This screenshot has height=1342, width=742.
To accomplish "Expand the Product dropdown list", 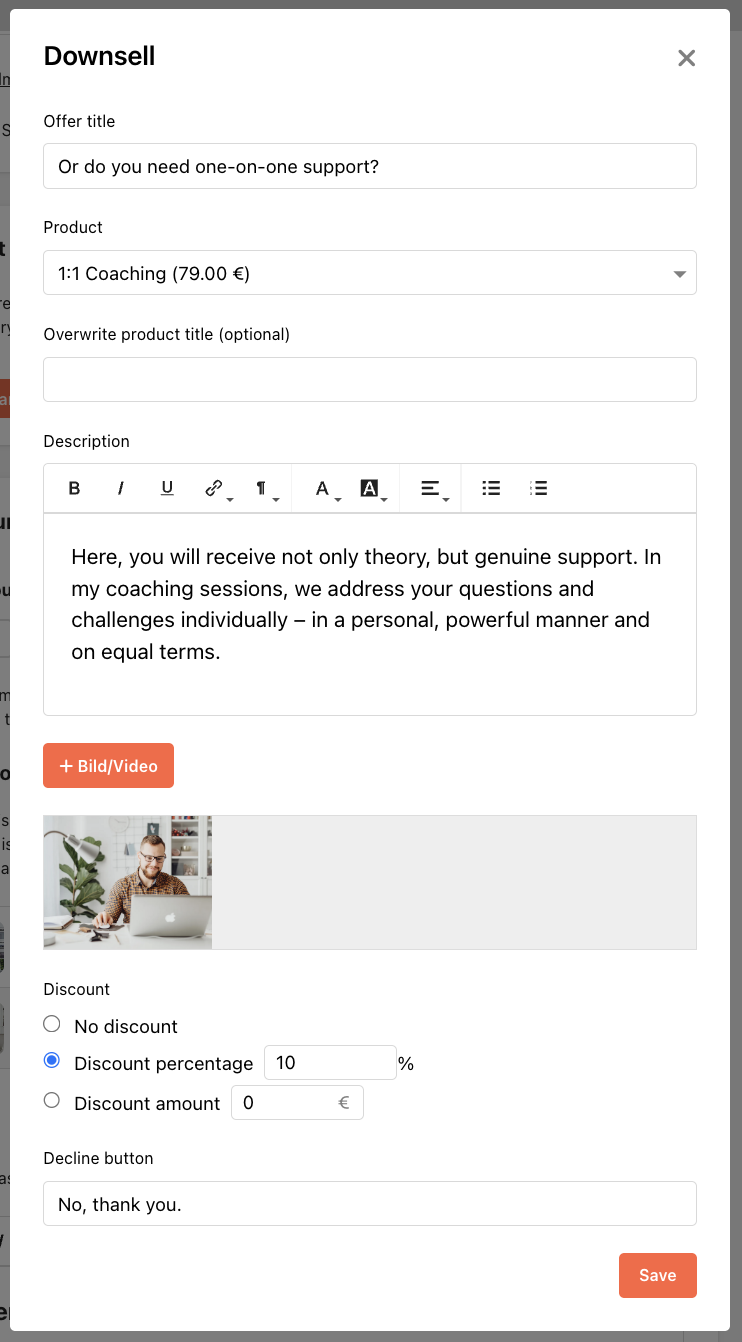I will click(x=370, y=273).
